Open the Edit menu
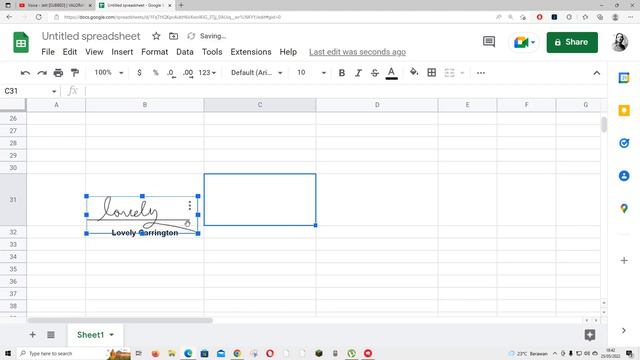Screen dimensions: 640x360 [70, 52]
